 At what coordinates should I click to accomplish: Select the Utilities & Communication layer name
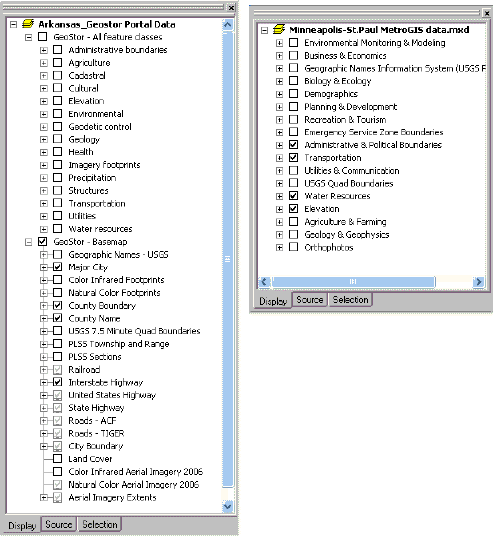(352, 170)
